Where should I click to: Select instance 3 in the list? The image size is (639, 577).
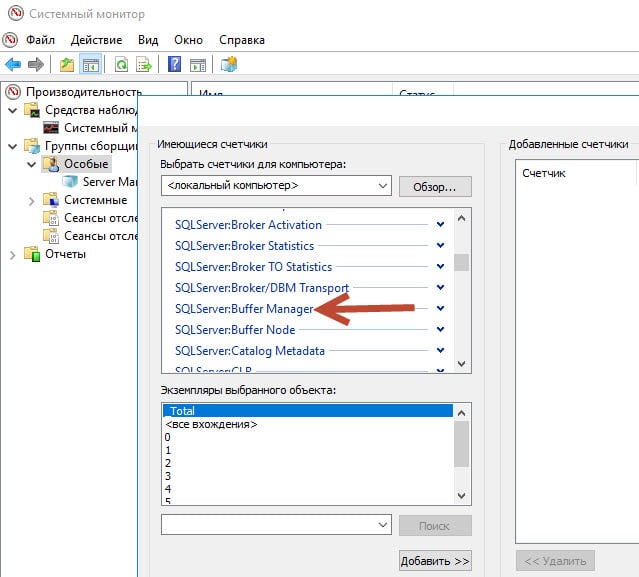coord(308,476)
